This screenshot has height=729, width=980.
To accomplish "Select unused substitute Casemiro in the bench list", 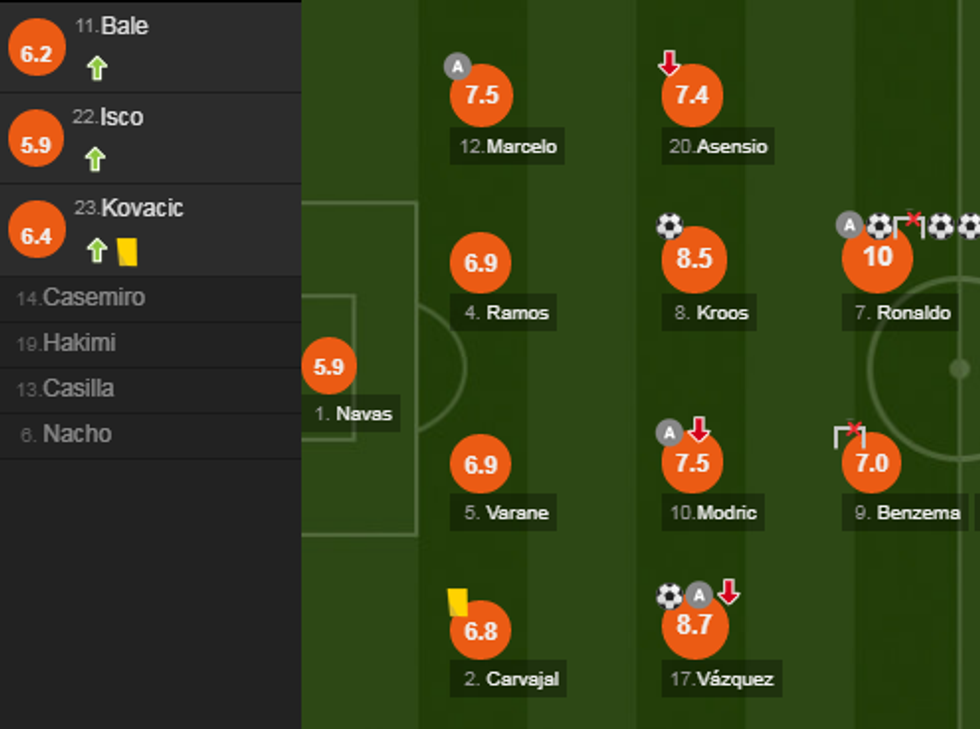I will 81,297.
